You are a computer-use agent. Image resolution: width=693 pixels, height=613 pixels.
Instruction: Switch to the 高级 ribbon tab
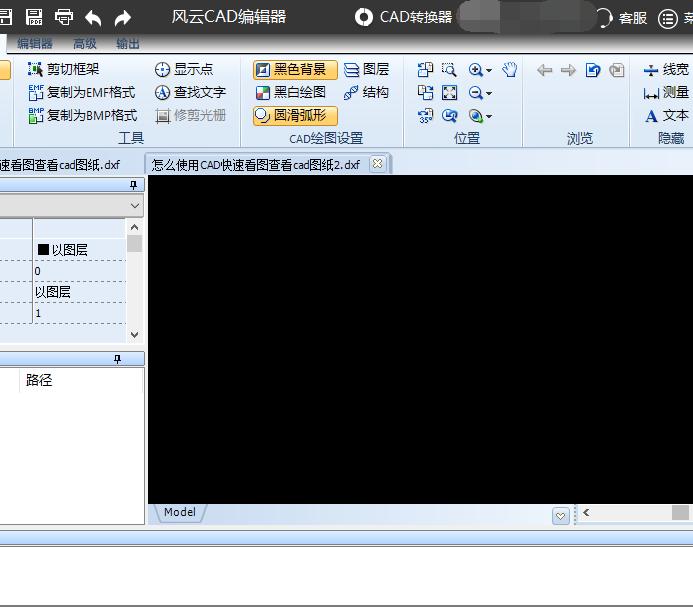(85, 44)
